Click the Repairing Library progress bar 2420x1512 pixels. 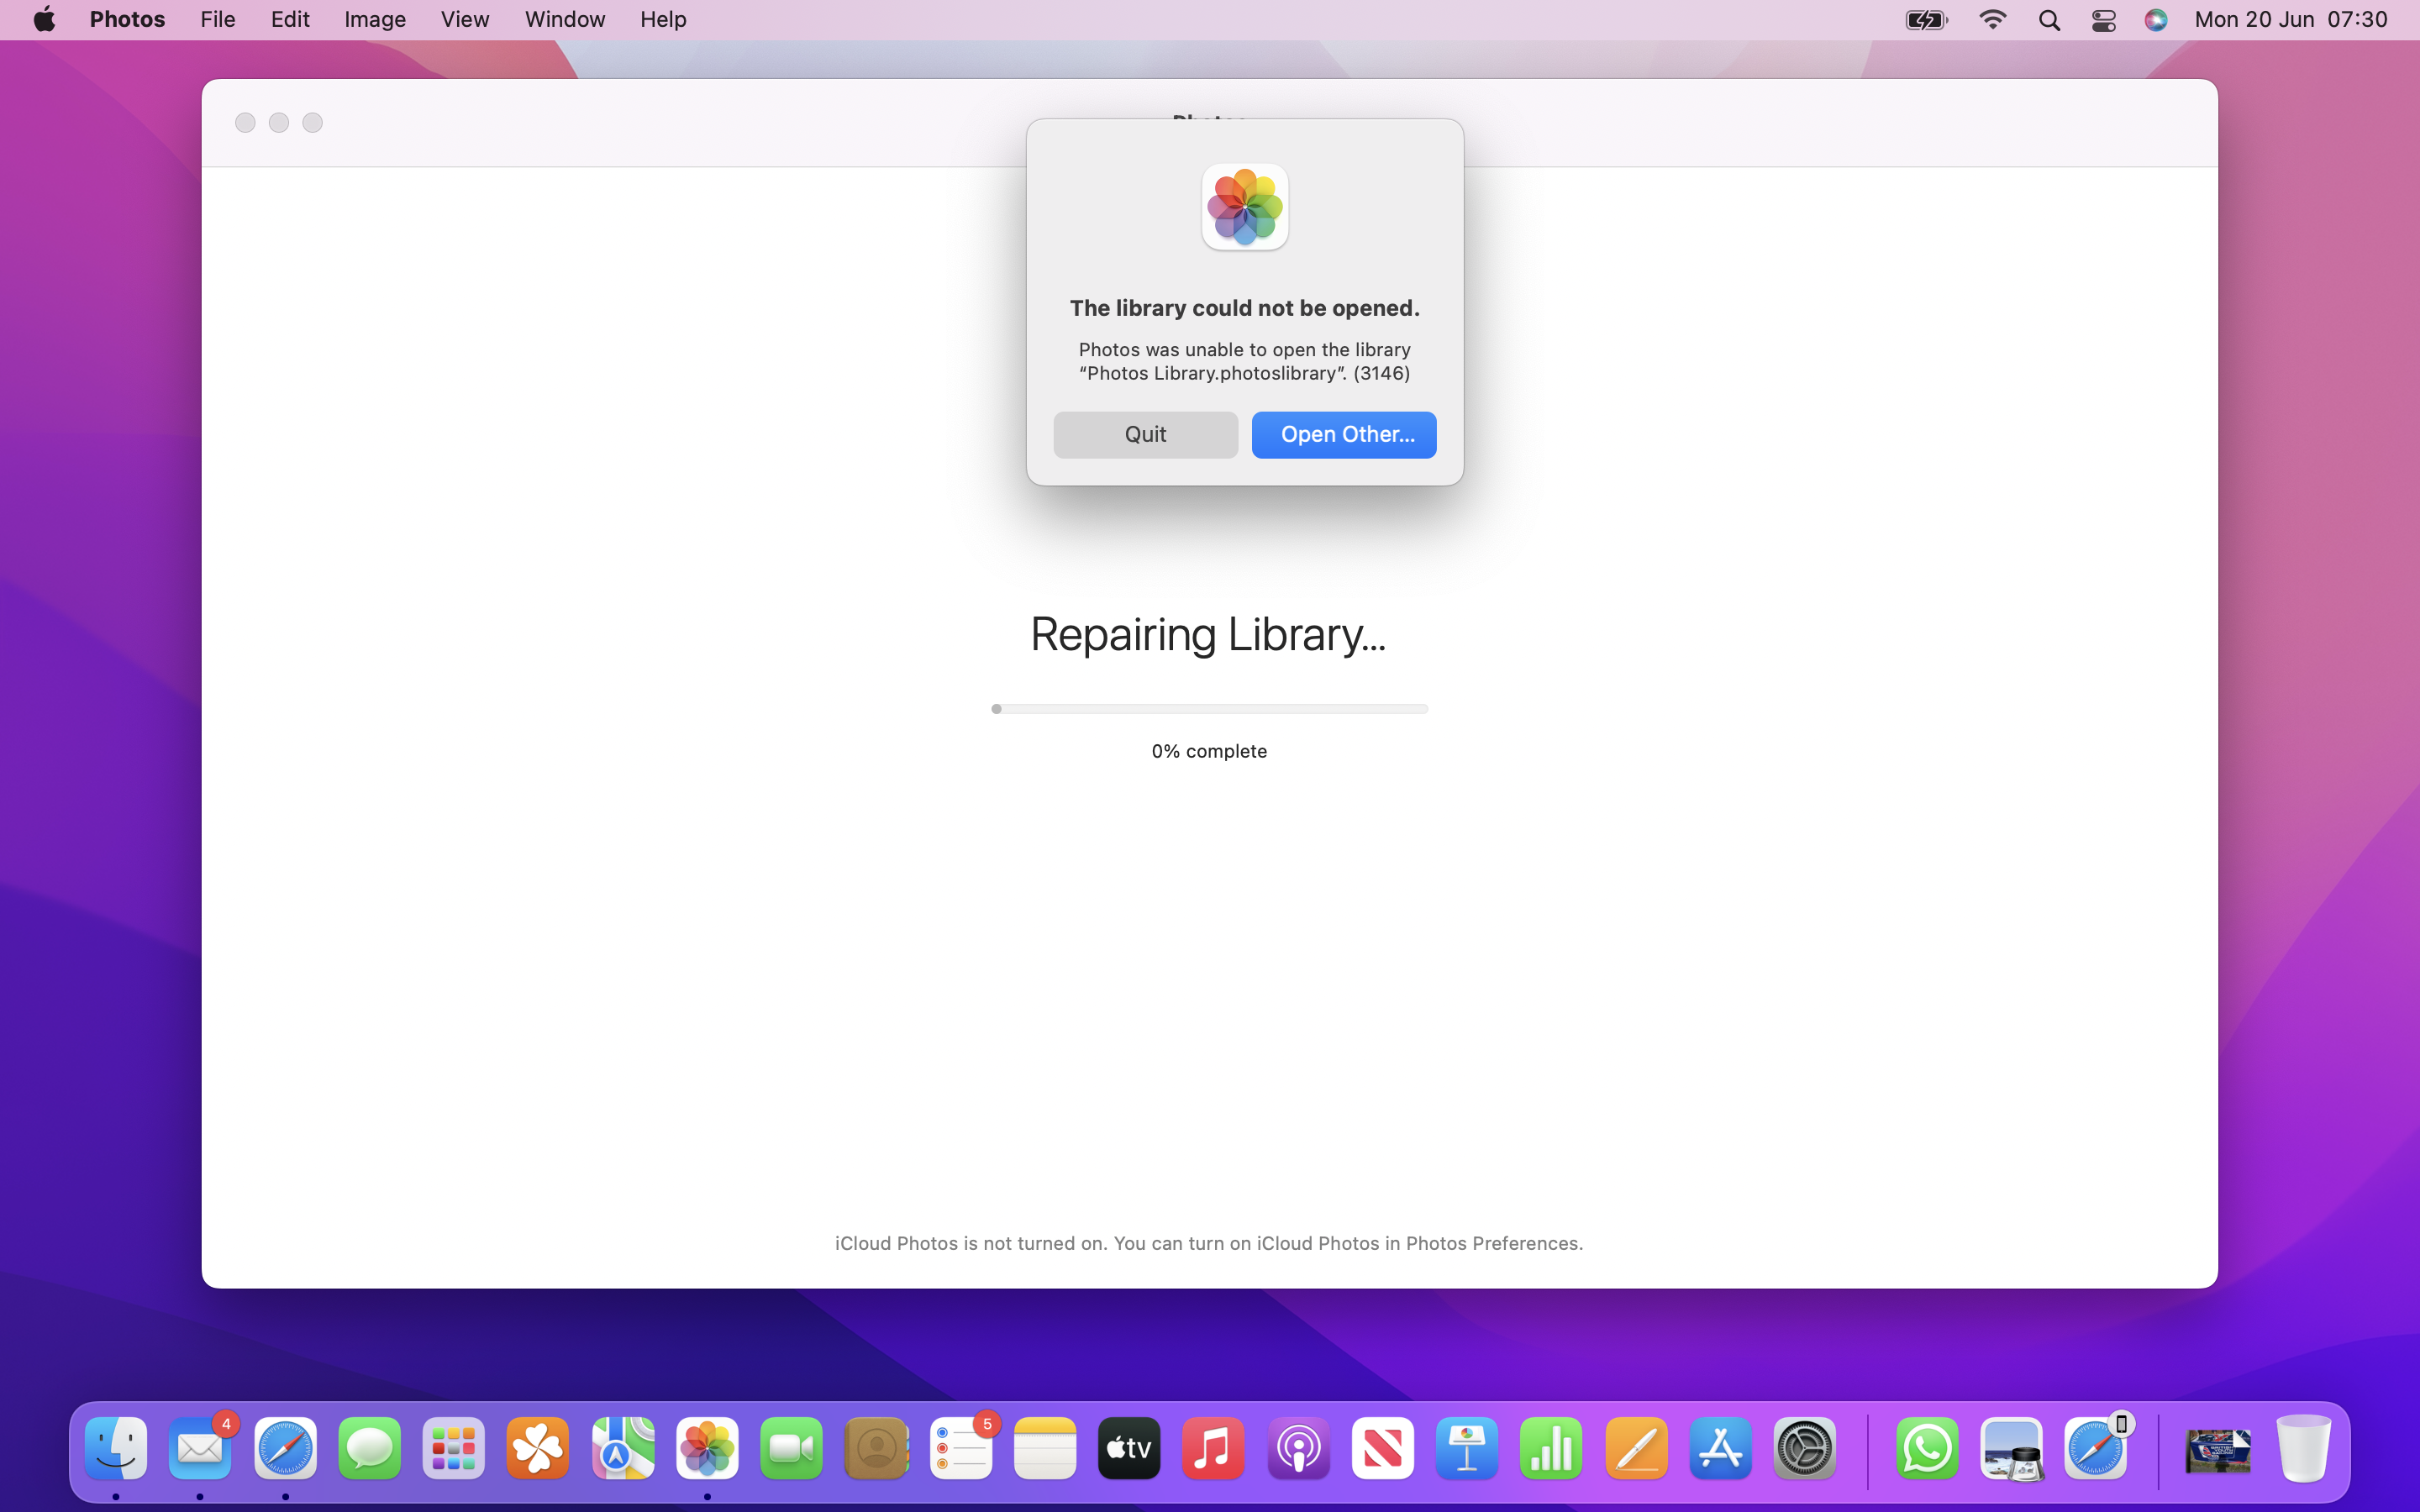coord(1209,709)
